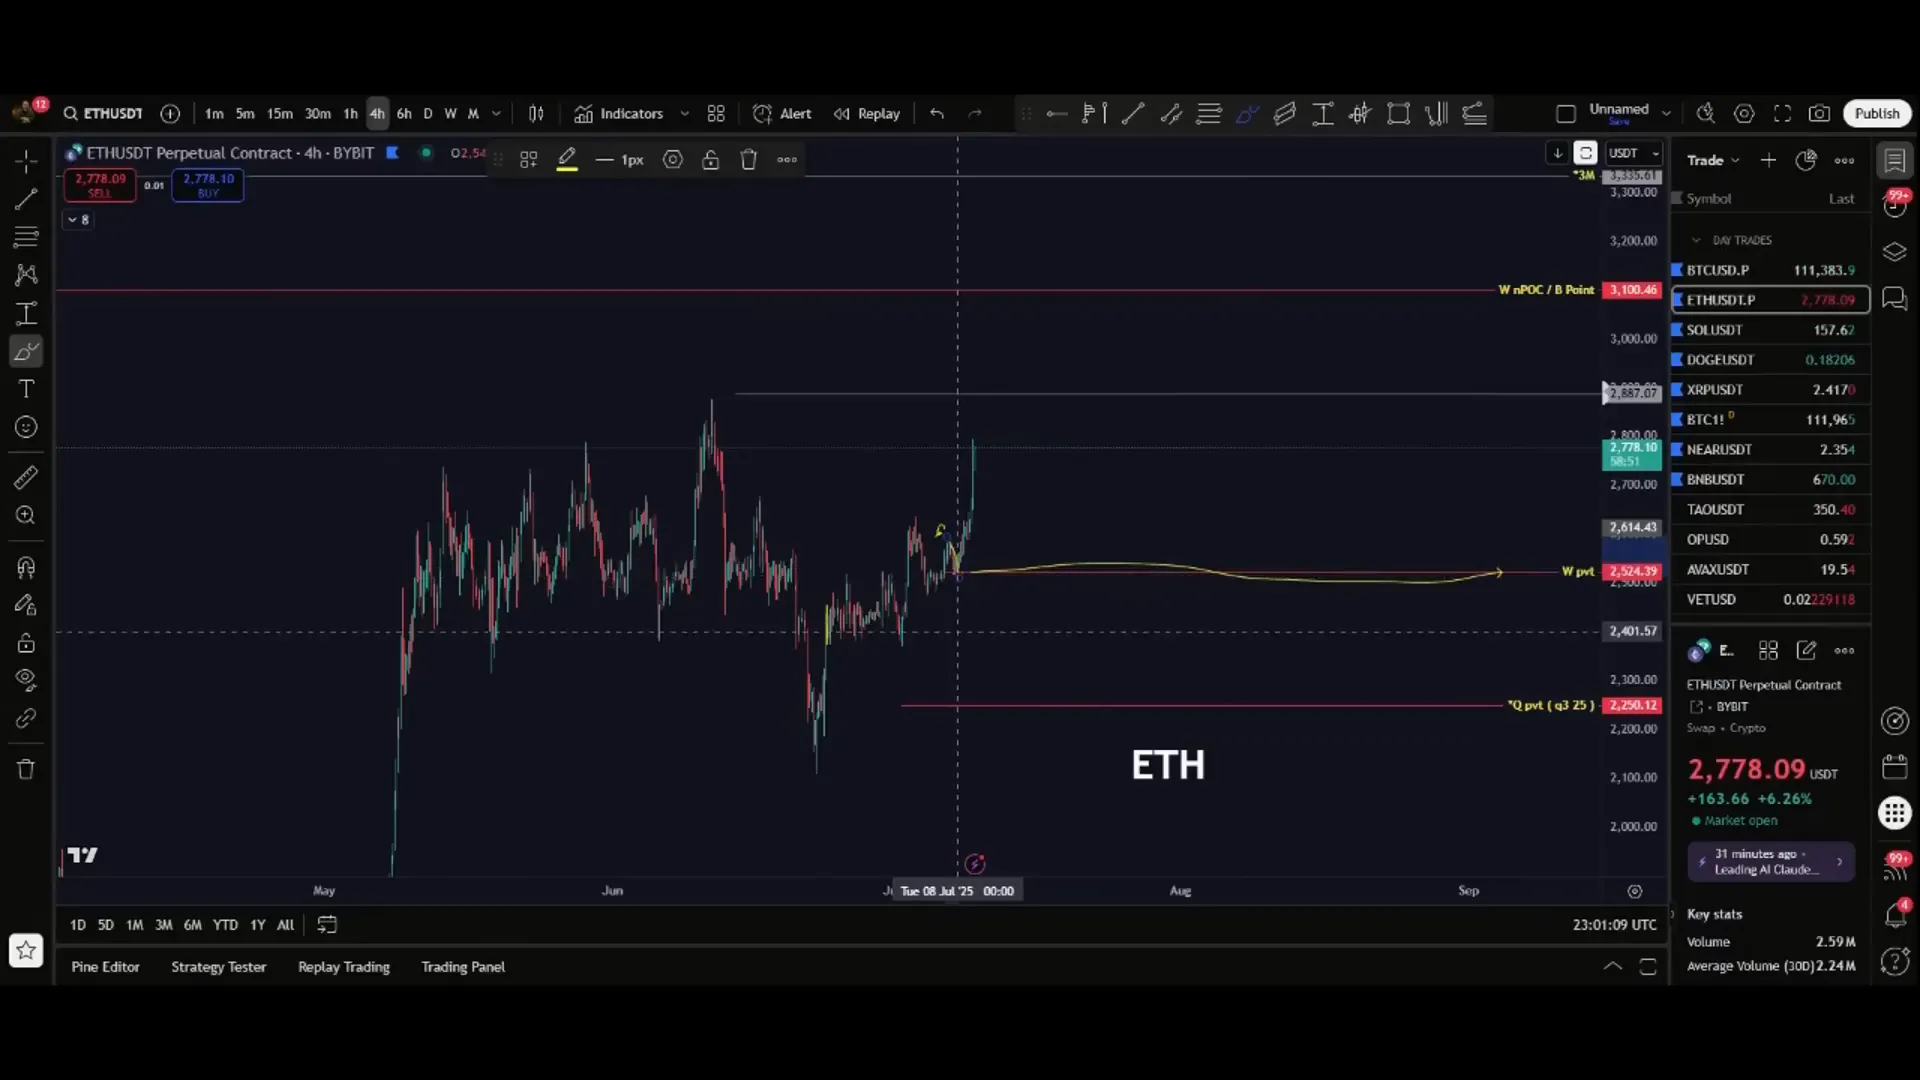Lock the selected drawing in floating toolbar
This screenshot has height=1080, width=1920.
click(x=711, y=160)
